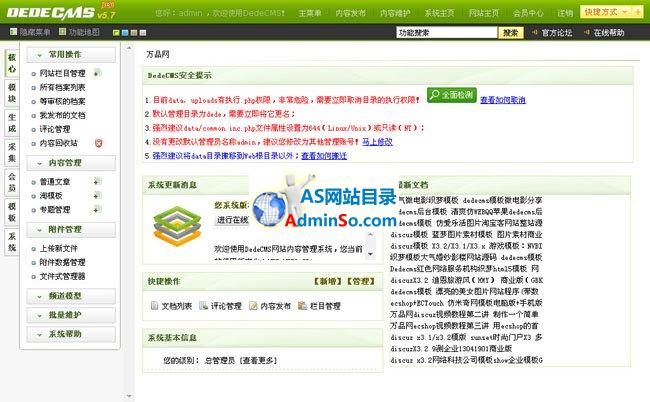The image size is (650, 402).
Task: Open 我发布的文档 in left menu
Action: pyautogui.click(x=63, y=115)
